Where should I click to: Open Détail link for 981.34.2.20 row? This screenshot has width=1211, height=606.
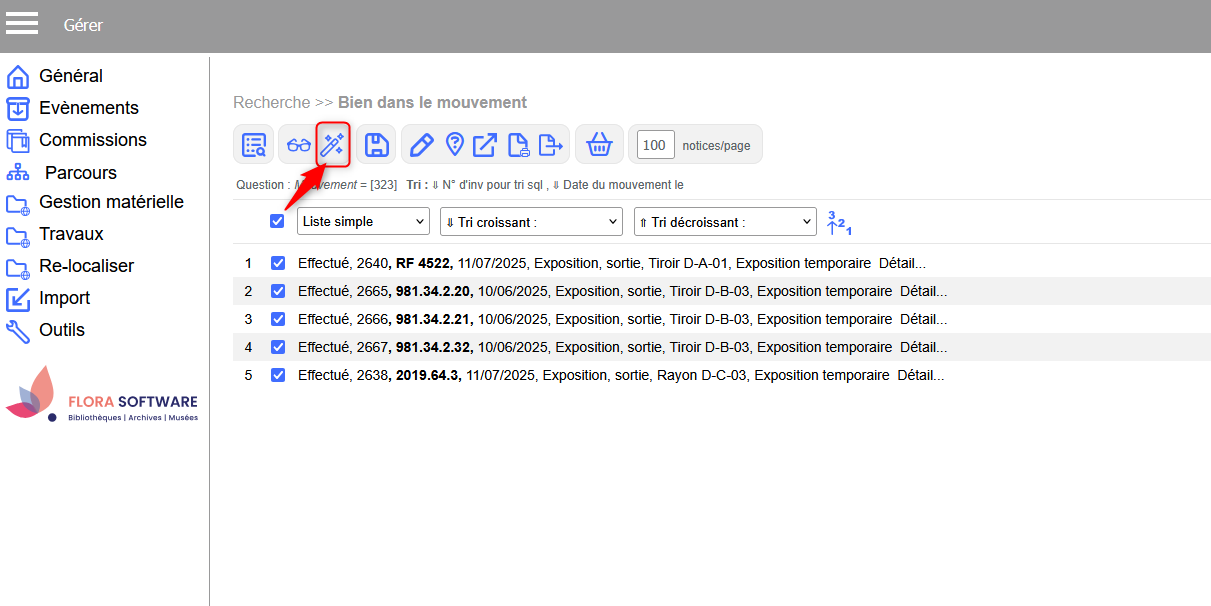tap(923, 291)
